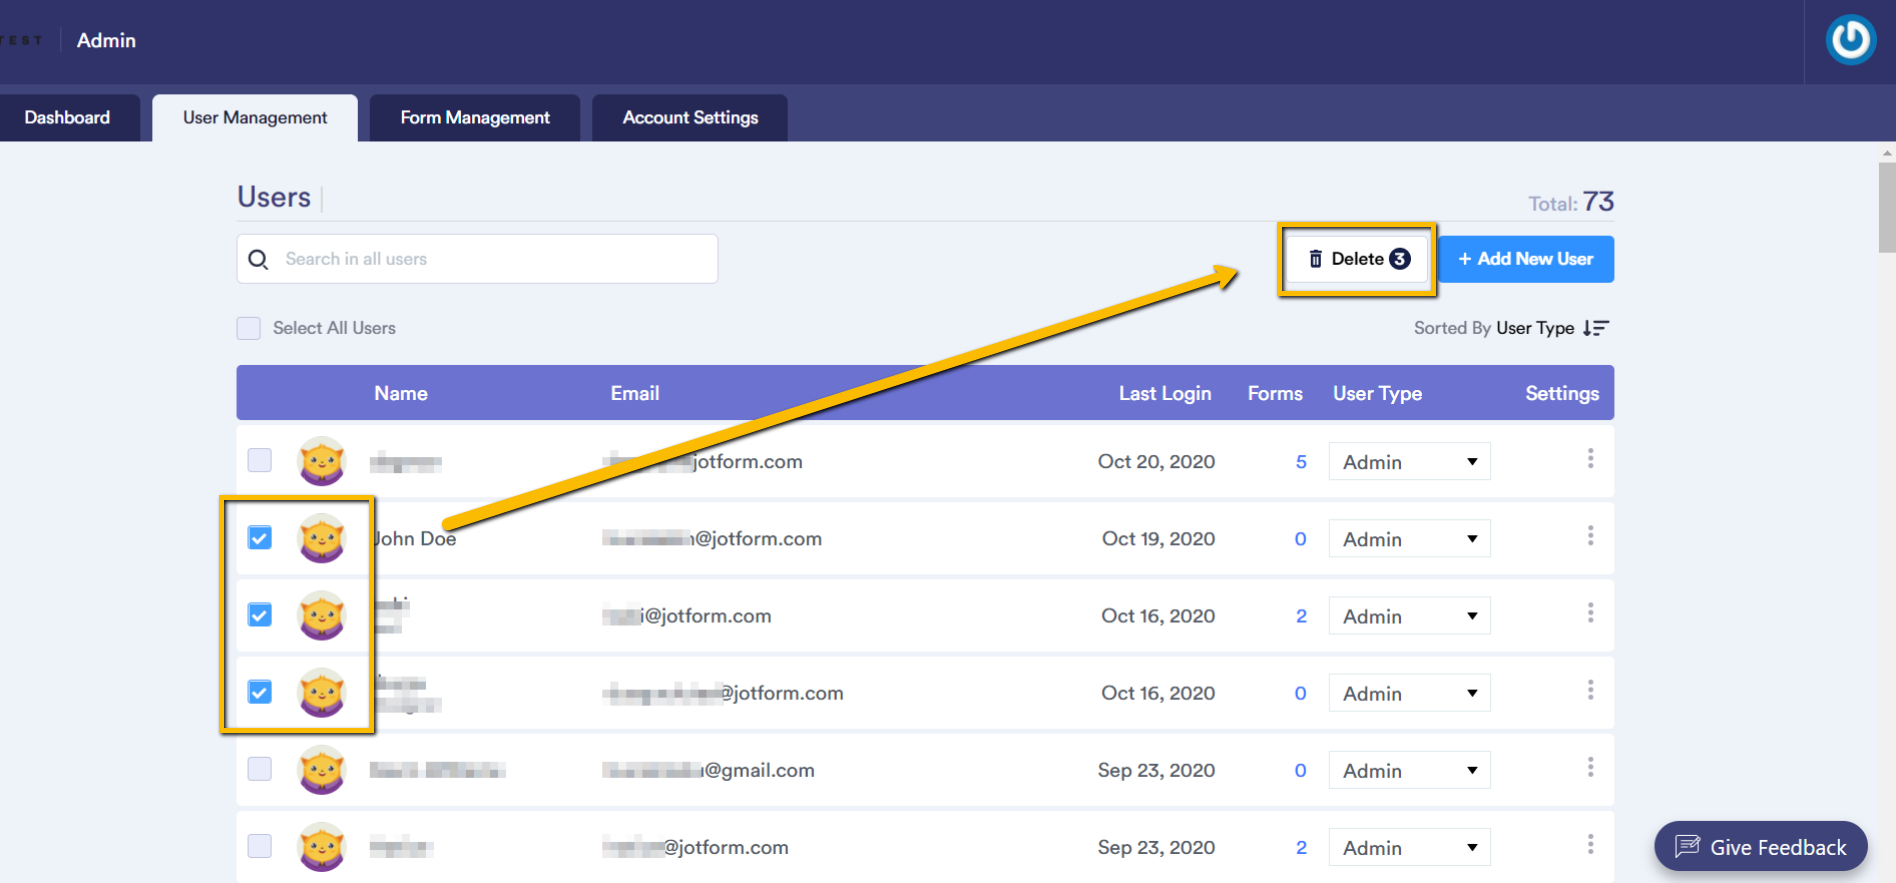Open the Account Settings tab
The width and height of the screenshot is (1896, 883).
pos(690,118)
